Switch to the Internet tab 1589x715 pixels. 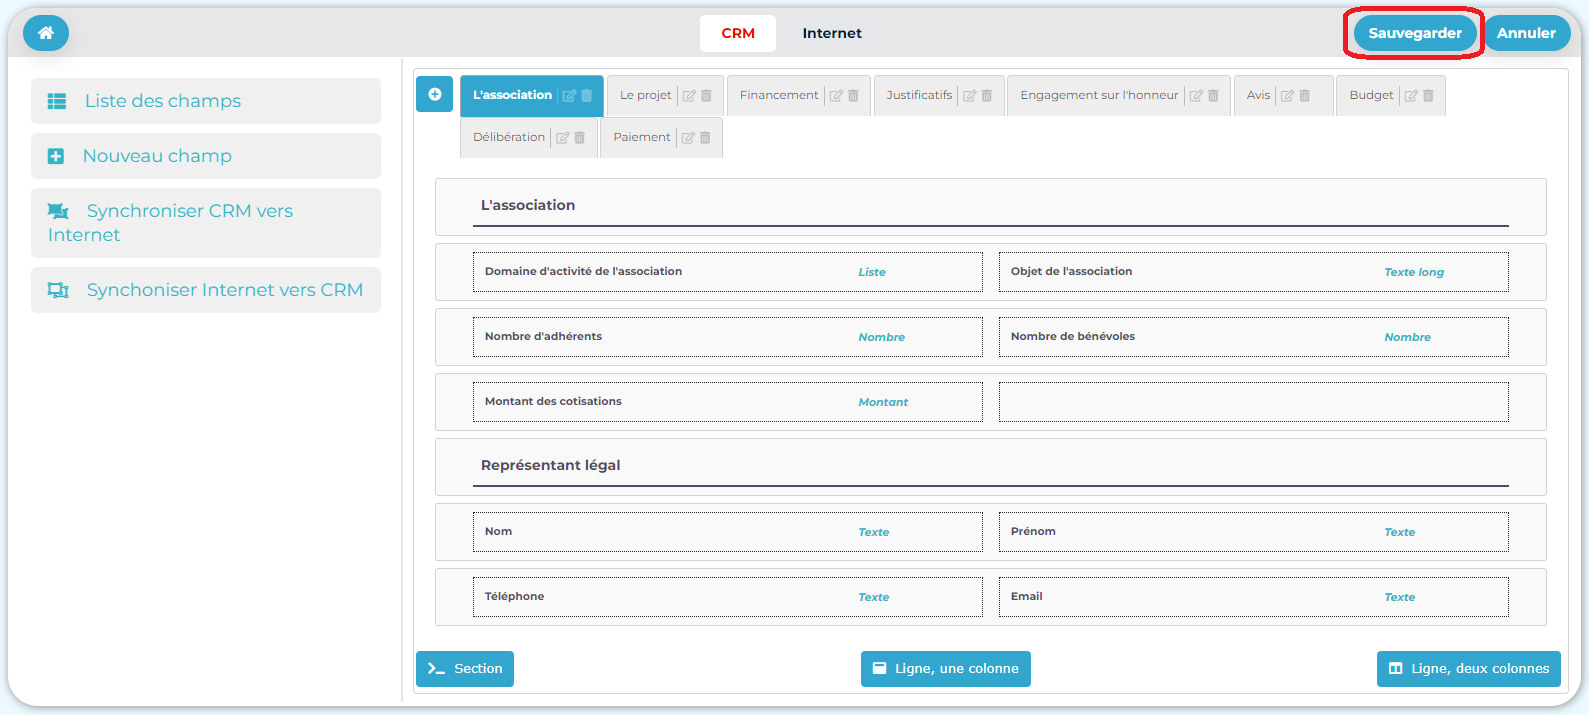[x=831, y=33]
